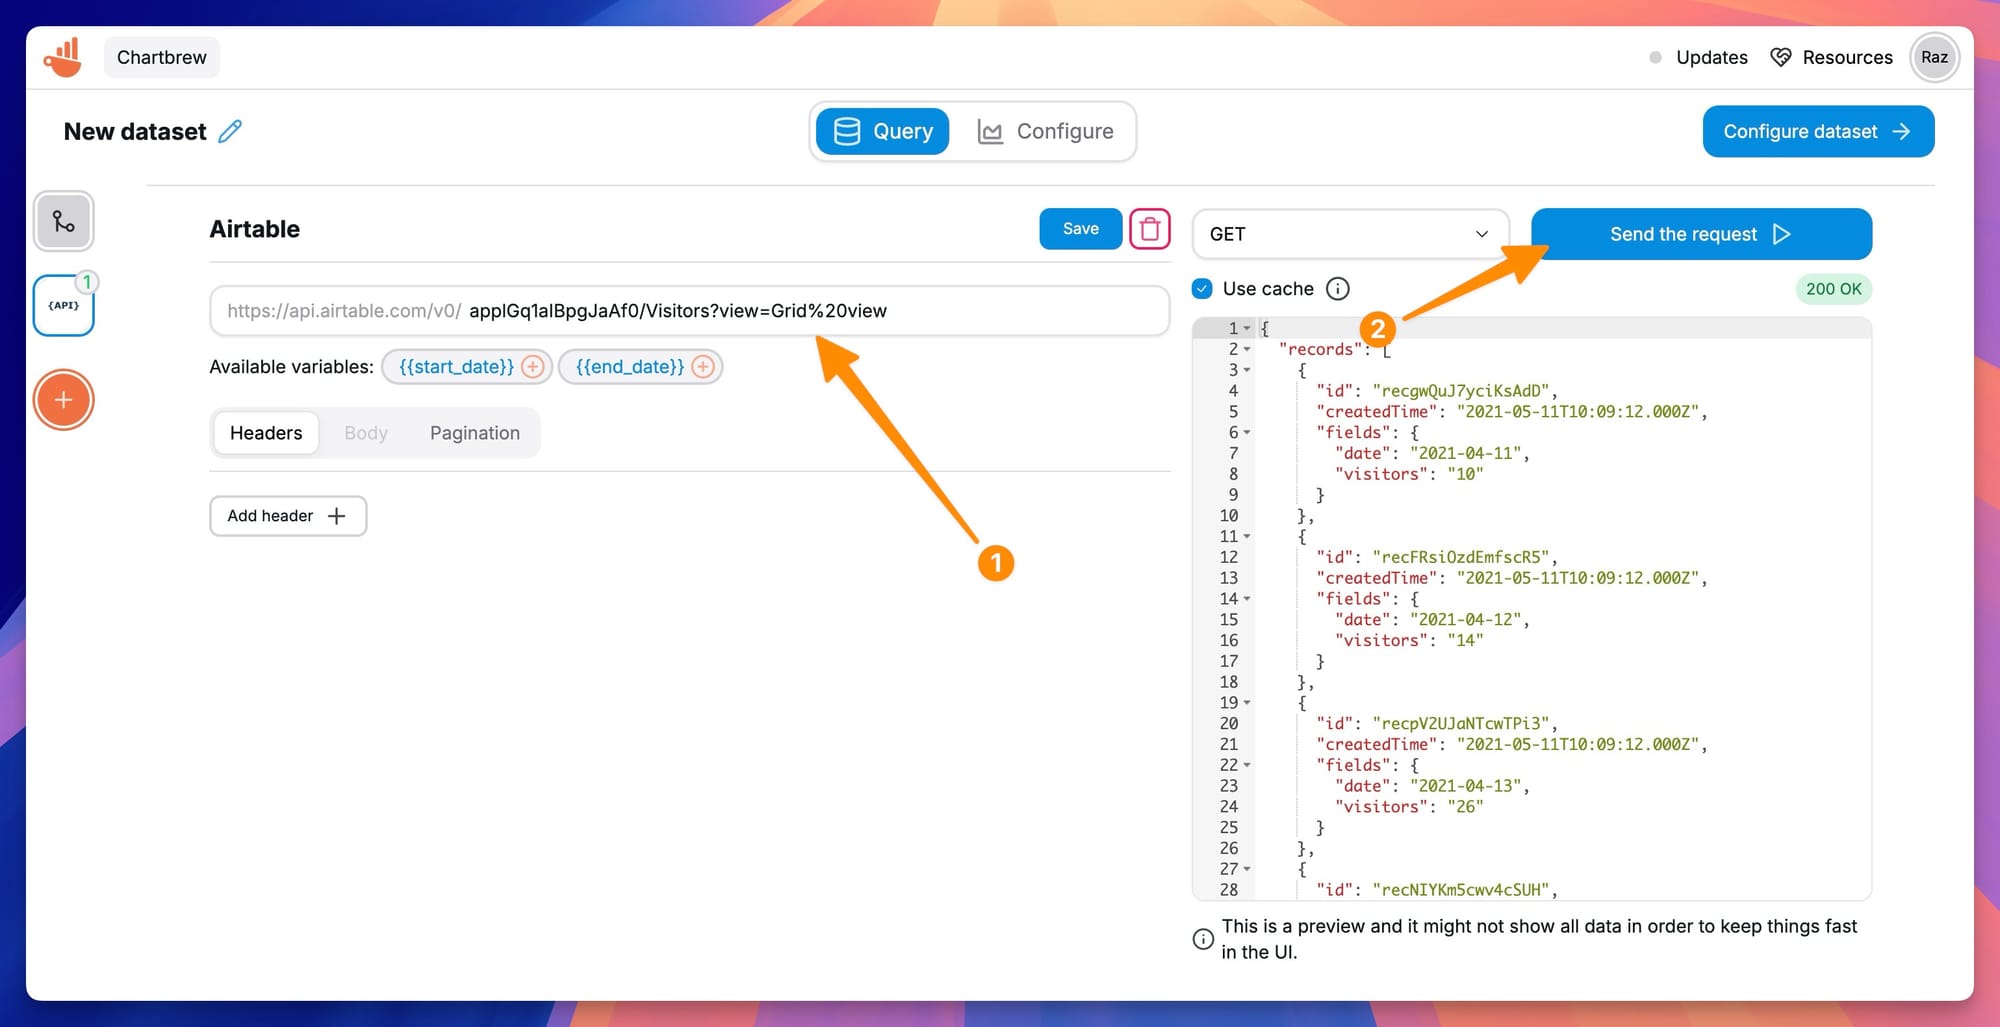This screenshot has width=2000, height=1027.
Task: Add end_date variable via its plus icon
Action: (x=704, y=366)
